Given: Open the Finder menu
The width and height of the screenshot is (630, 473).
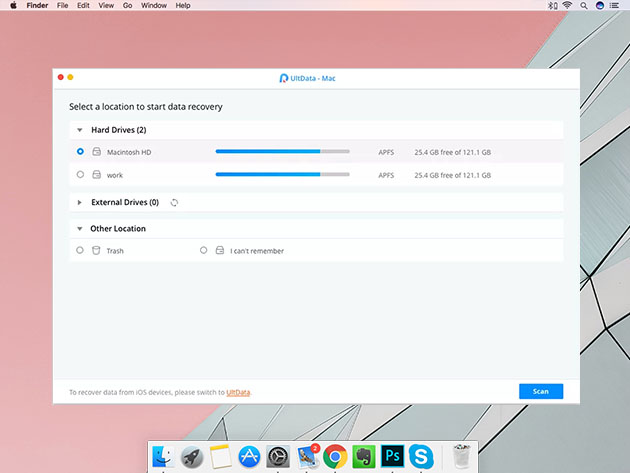Looking at the screenshot, I should 37,5.
